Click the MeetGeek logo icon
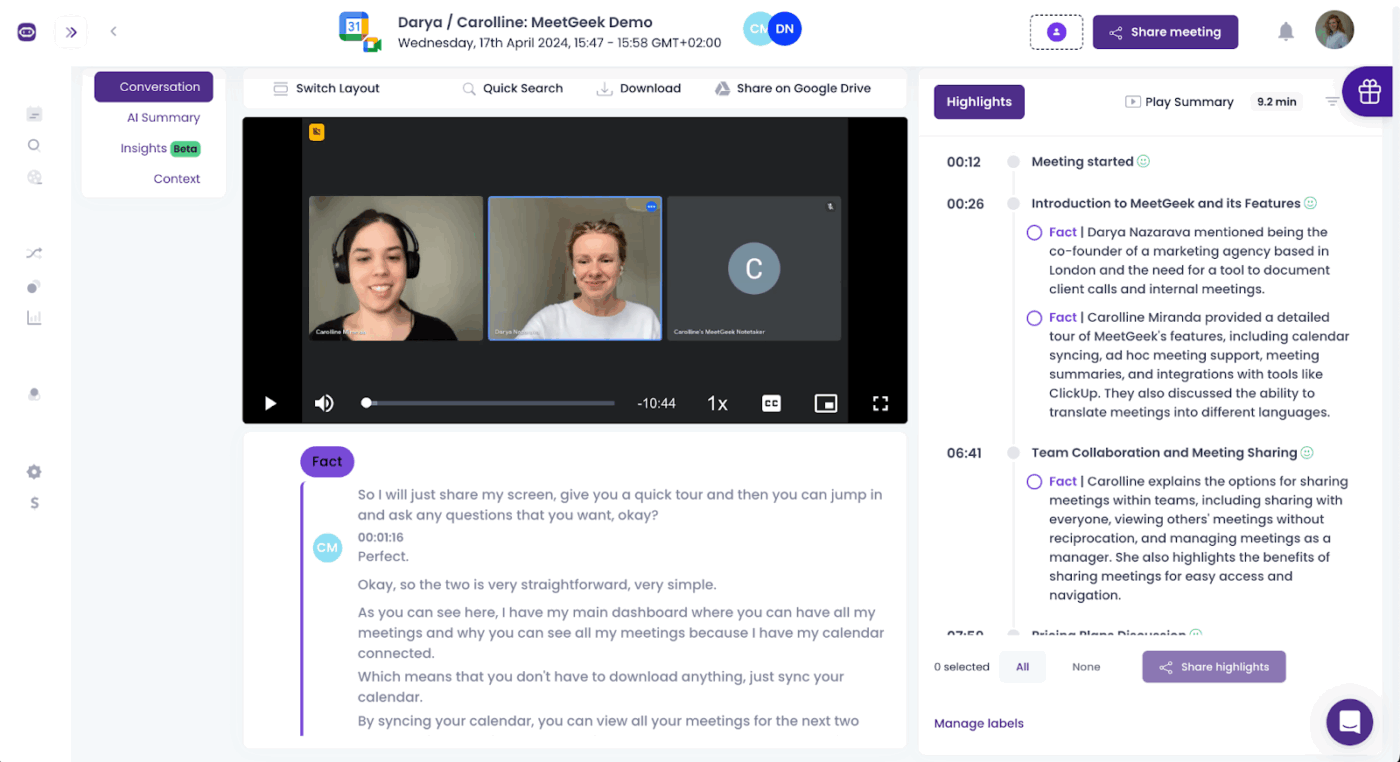The width and height of the screenshot is (1400, 762). point(27,32)
